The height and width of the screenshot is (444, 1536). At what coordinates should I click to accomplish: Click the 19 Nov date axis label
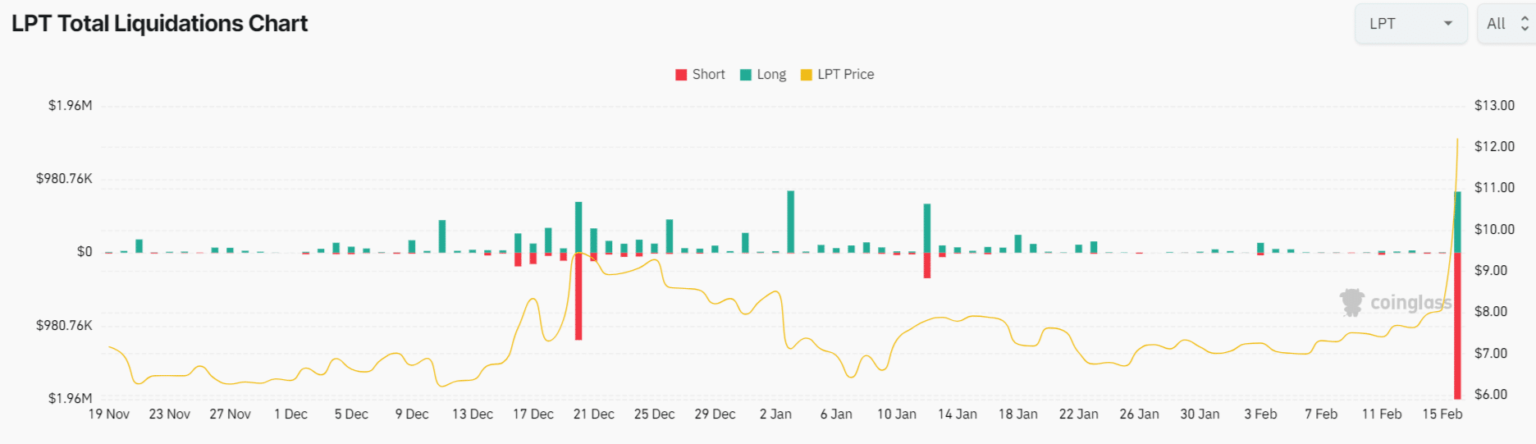click(x=109, y=414)
